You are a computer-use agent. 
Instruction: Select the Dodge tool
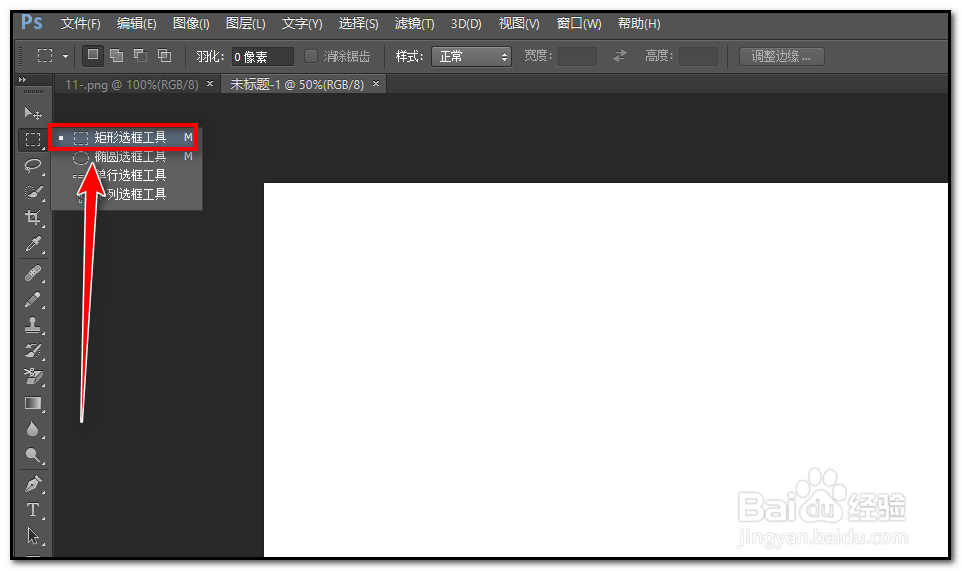[33, 455]
